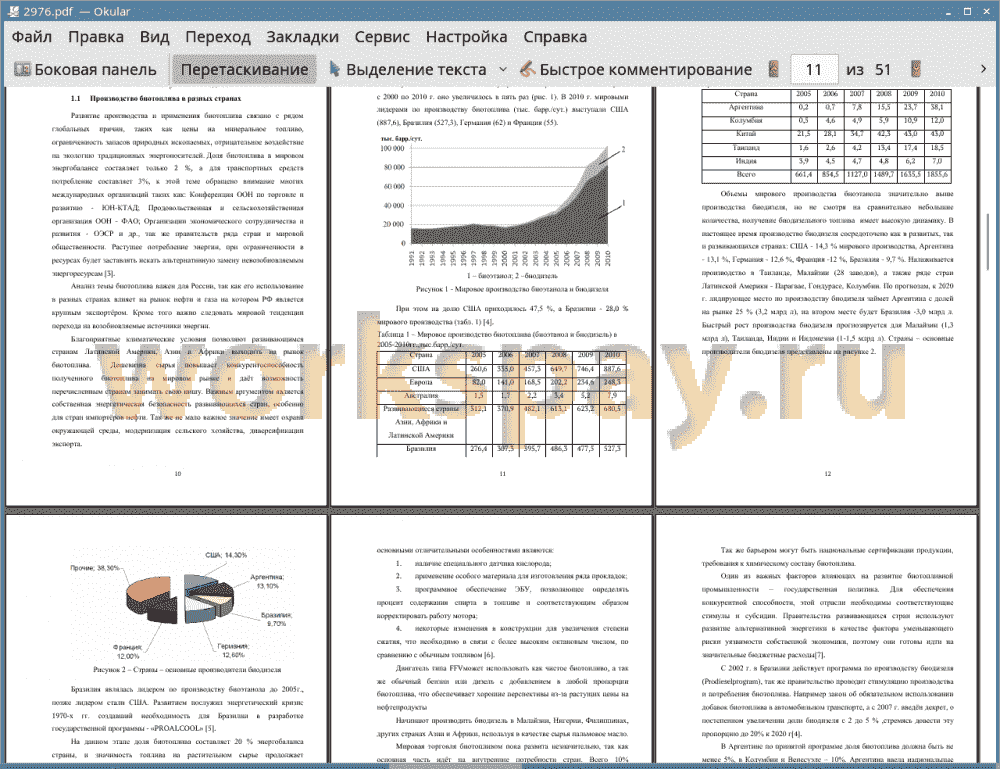Screen dimensions: 1000x769
Task: Click the Okular app icon in title bar
Action: (13, 11)
